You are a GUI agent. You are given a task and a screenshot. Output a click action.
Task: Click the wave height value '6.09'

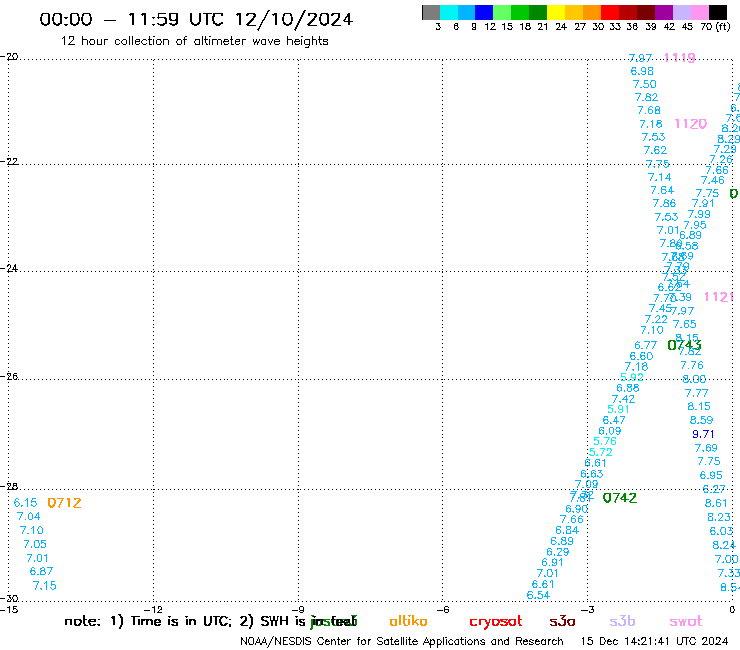pyautogui.click(x=610, y=431)
